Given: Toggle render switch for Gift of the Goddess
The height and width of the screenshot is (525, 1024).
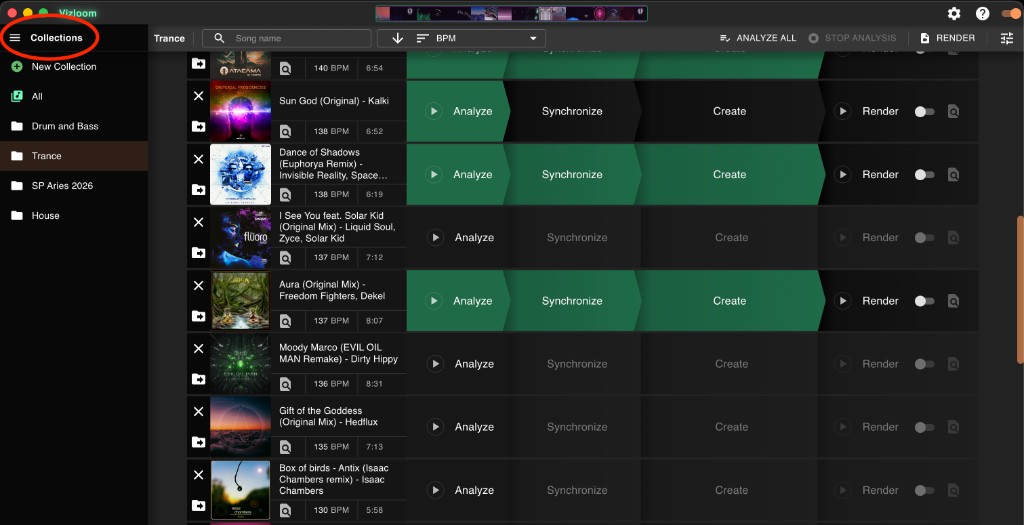Looking at the screenshot, I should 924,427.
